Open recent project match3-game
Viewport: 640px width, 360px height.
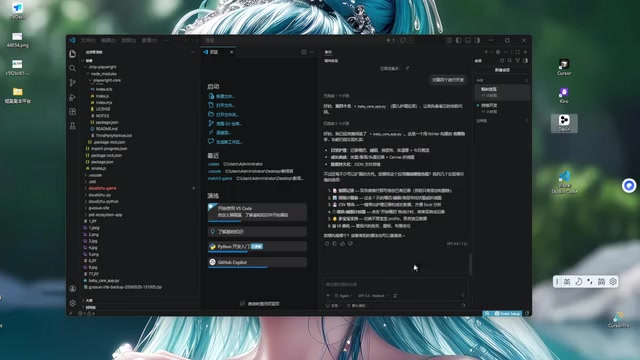(220, 178)
